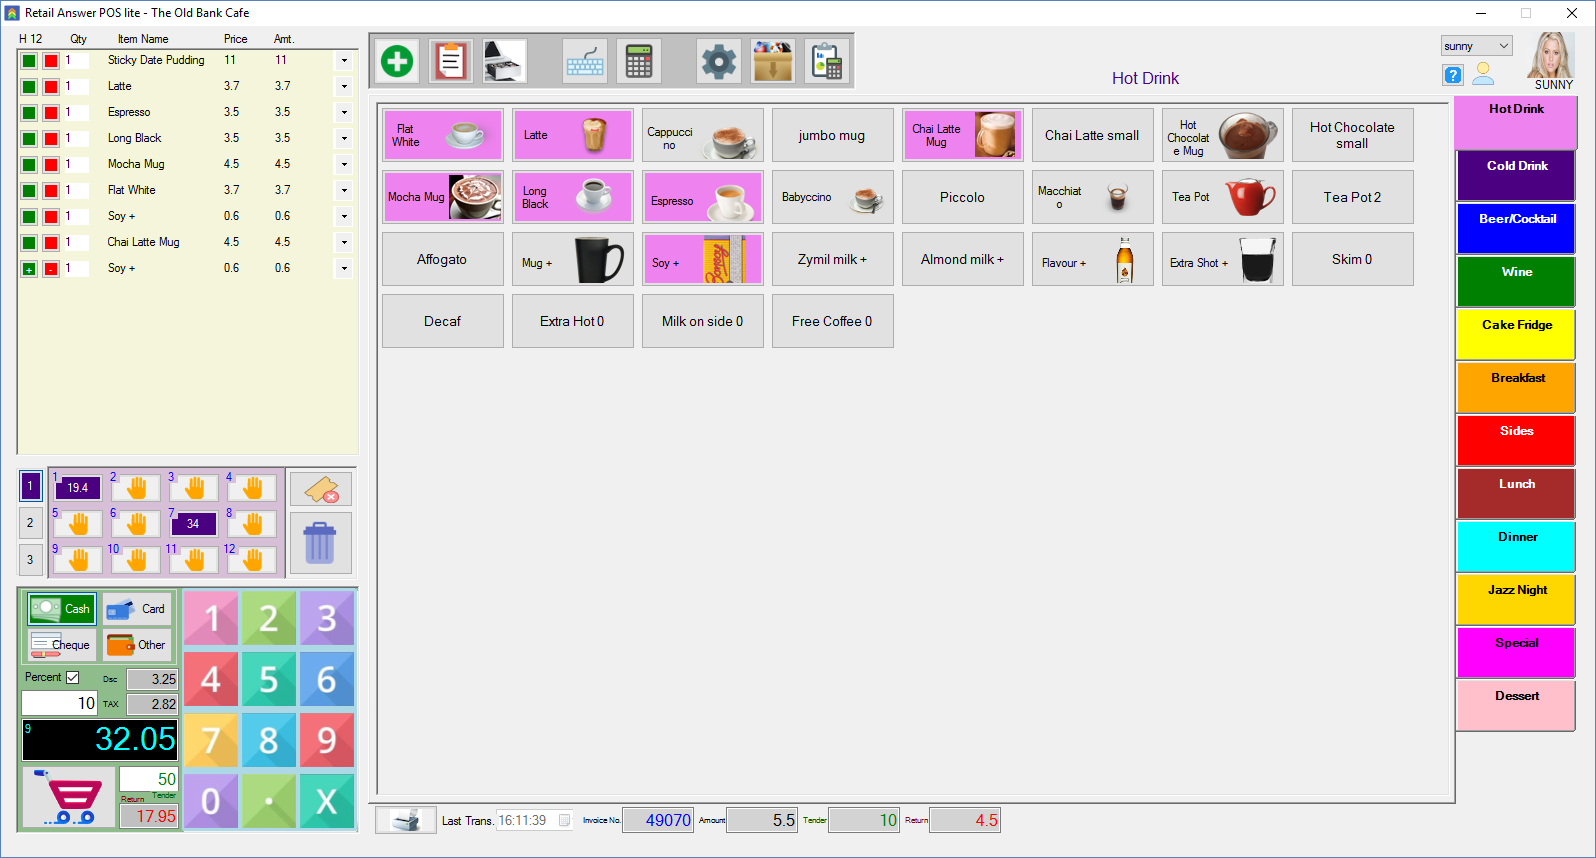1596x858 pixels.
Task: Expand dropdown on Sticky Date Pudding row
Action: [344, 61]
